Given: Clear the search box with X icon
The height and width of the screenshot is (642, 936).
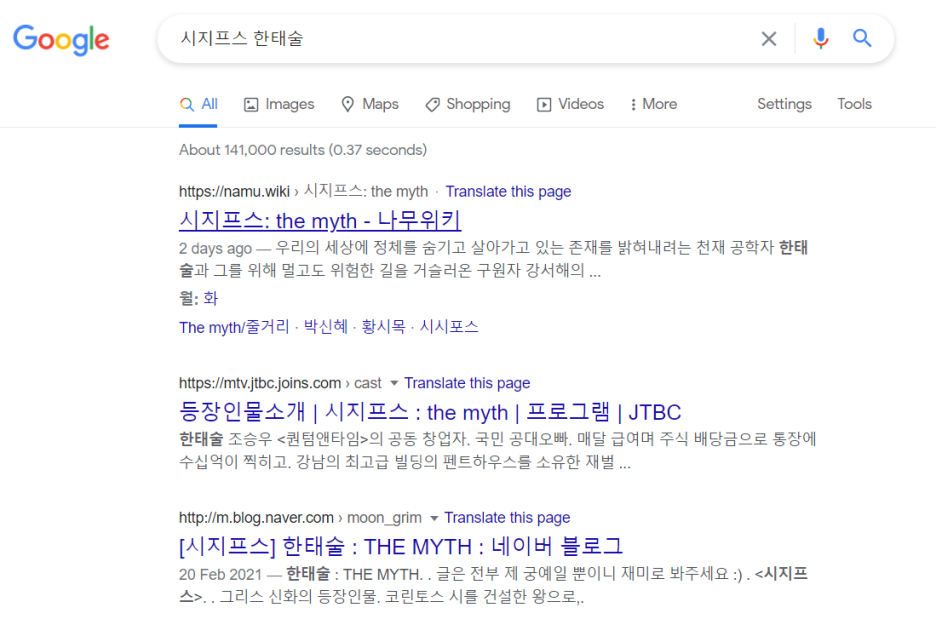Looking at the screenshot, I should coord(769,39).
